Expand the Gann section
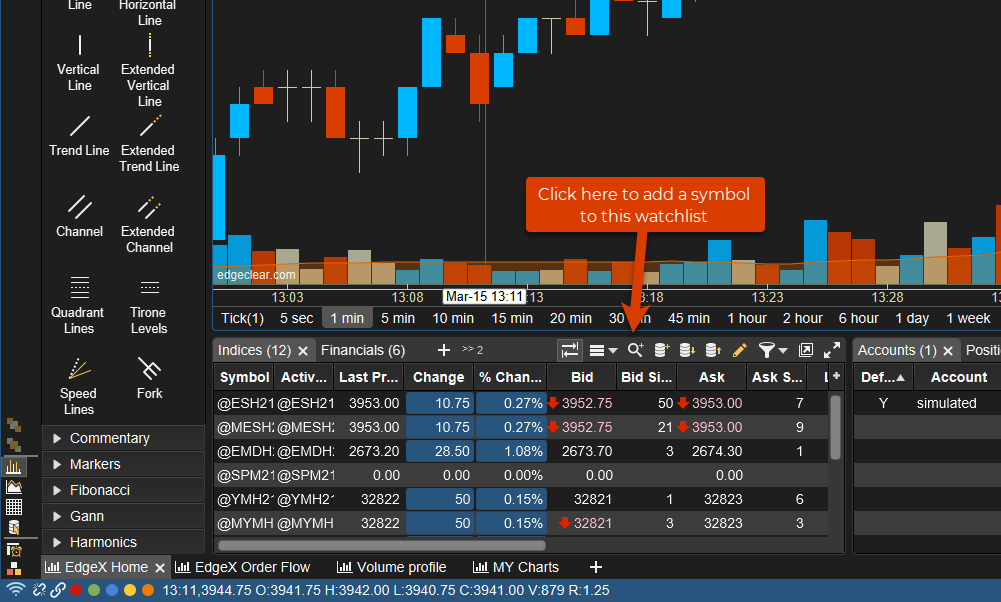 coord(123,516)
